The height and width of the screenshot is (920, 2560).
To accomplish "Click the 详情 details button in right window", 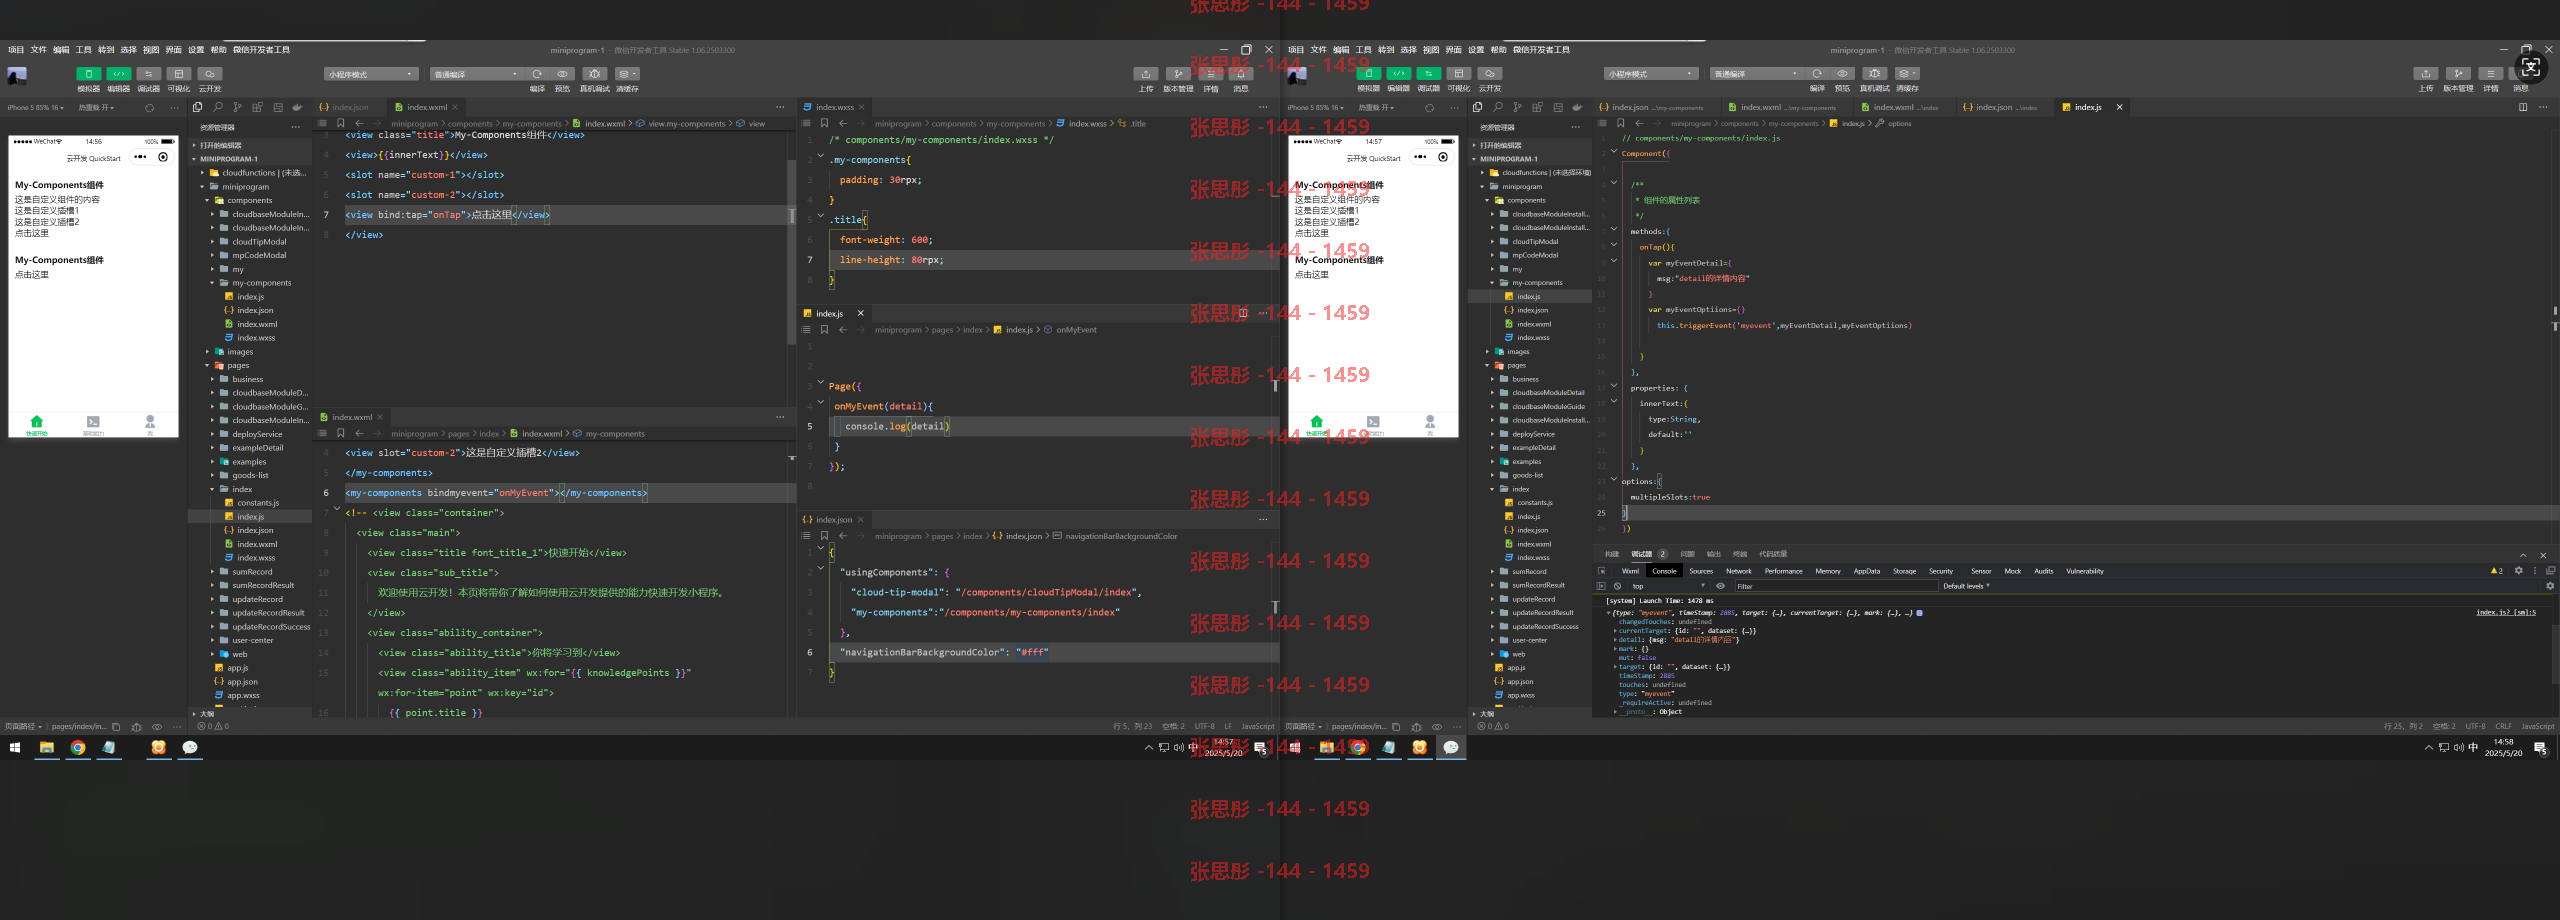I will click(x=2490, y=74).
